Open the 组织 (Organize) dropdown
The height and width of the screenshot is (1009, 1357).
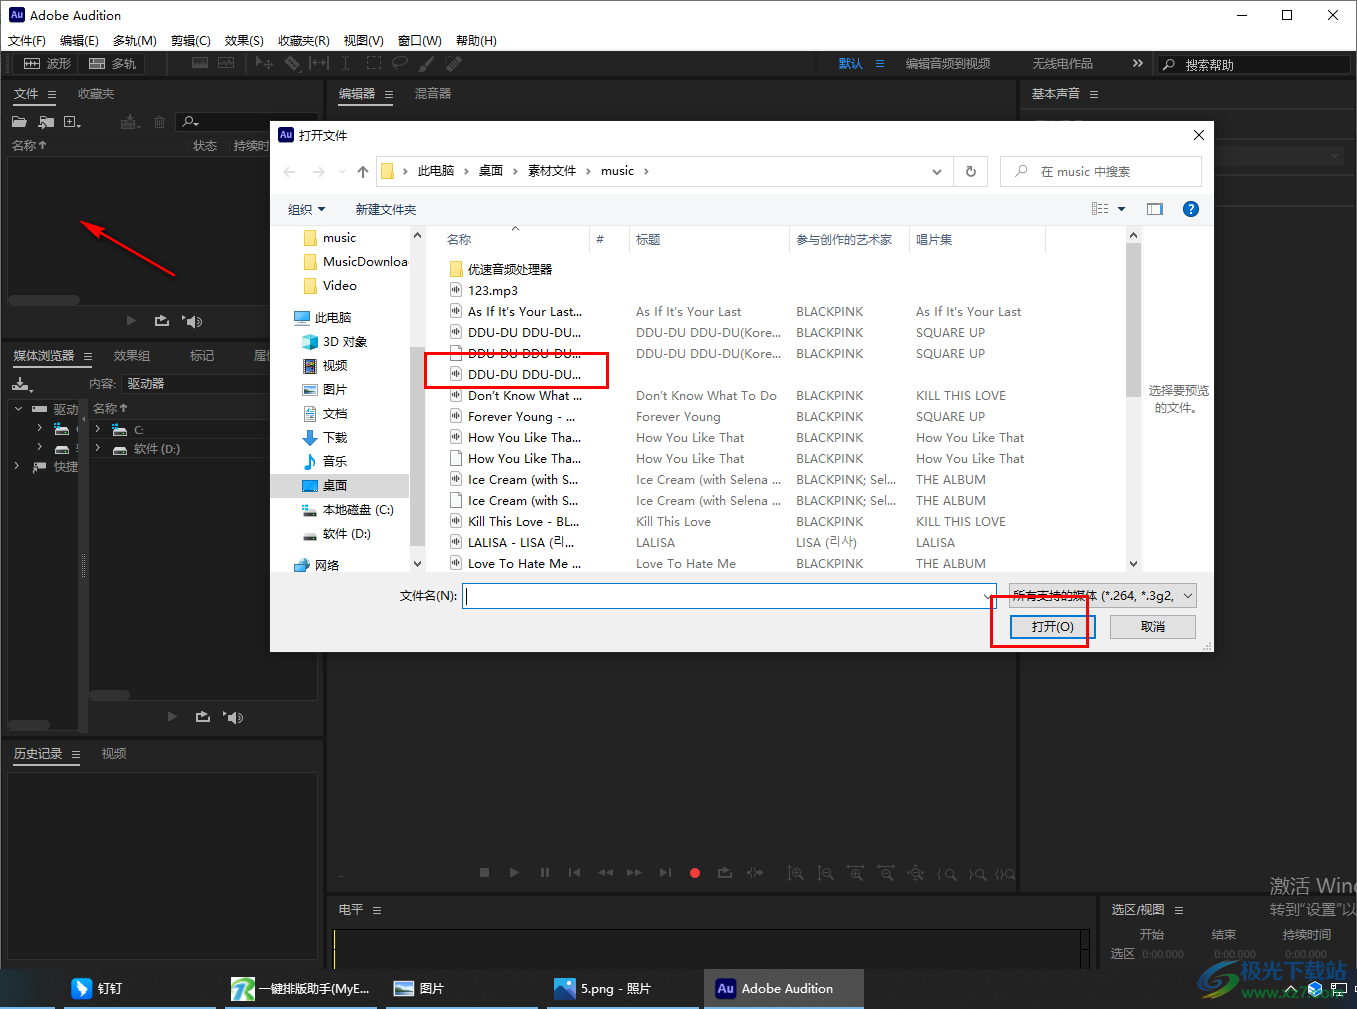point(306,209)
